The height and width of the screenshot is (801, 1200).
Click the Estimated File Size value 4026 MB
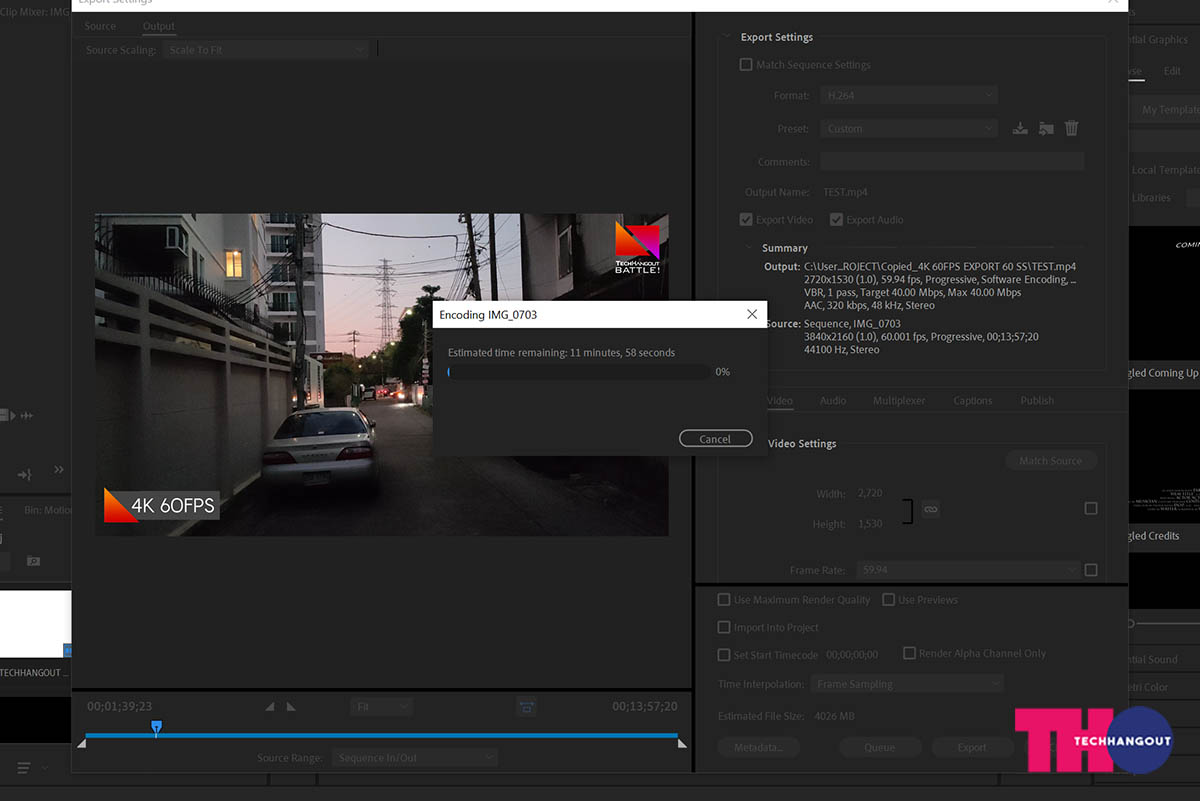tap(834, 717)
